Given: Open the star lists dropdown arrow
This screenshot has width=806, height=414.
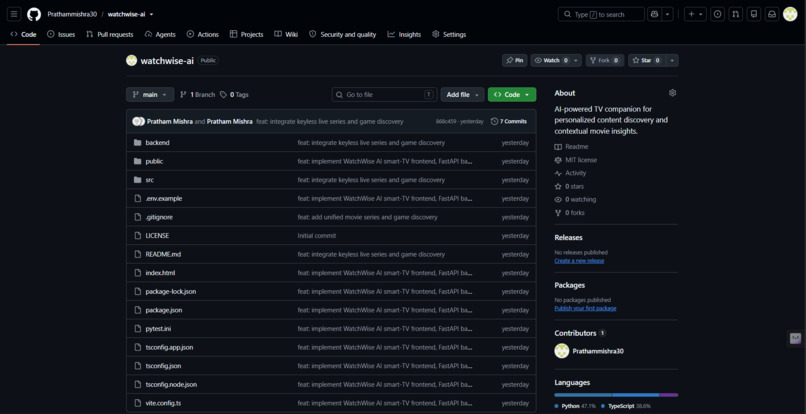Looking at the screenshot, I should point(672,61).
